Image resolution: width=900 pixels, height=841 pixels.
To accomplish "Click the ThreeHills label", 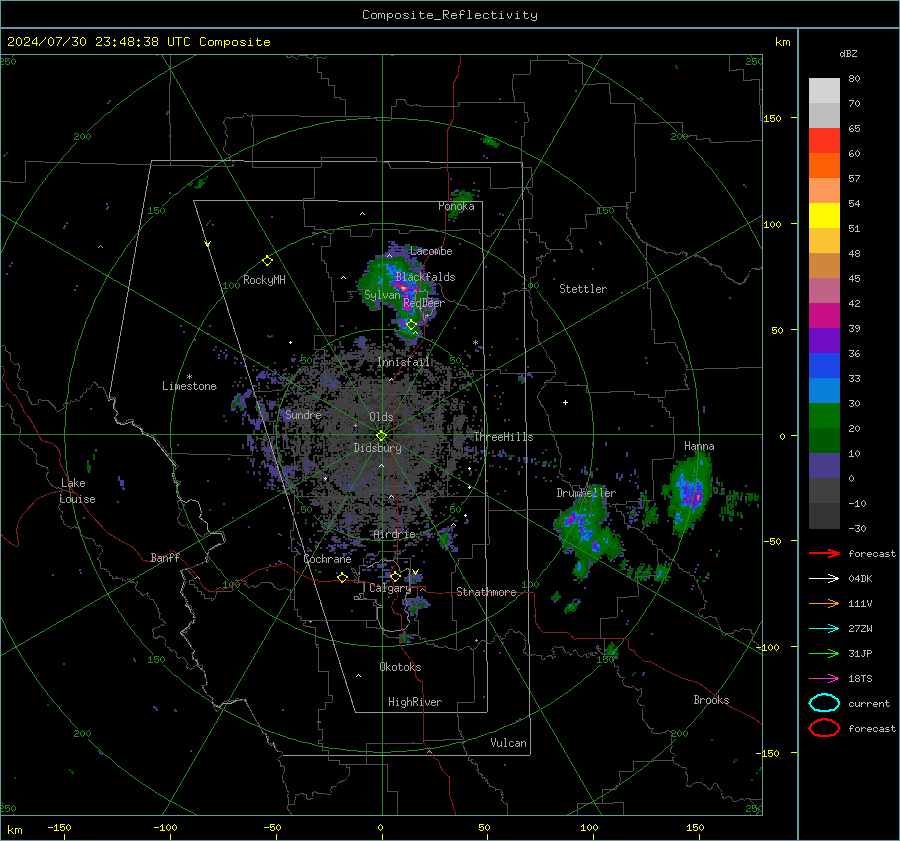I will (x=503, y=437).
